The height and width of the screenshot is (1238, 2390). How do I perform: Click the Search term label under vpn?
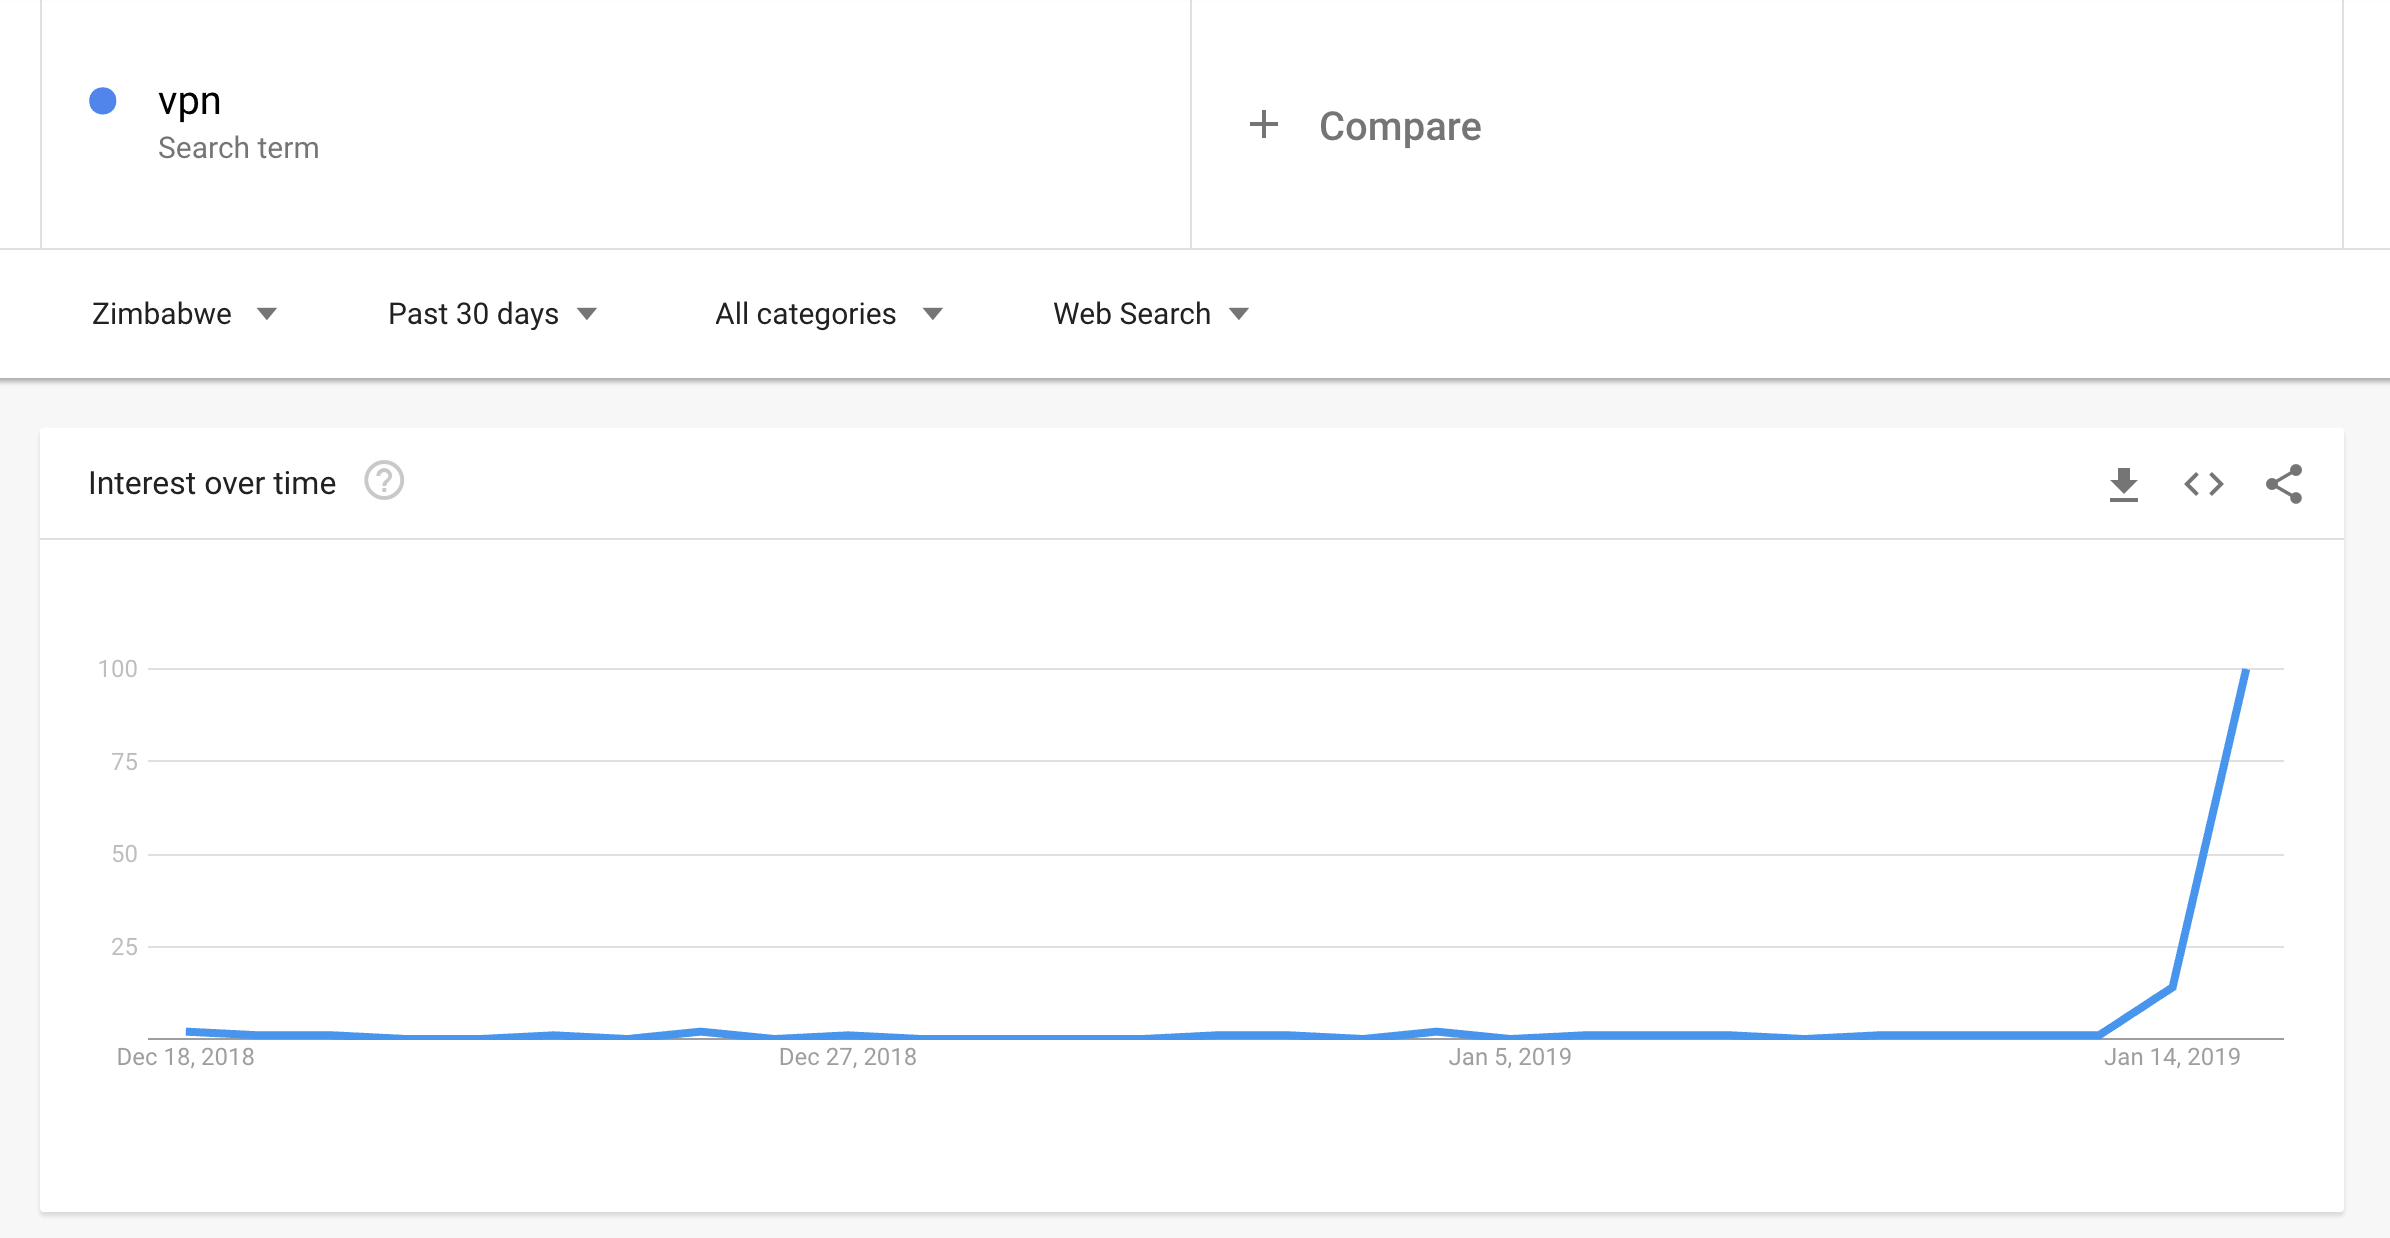coord(238,148)
